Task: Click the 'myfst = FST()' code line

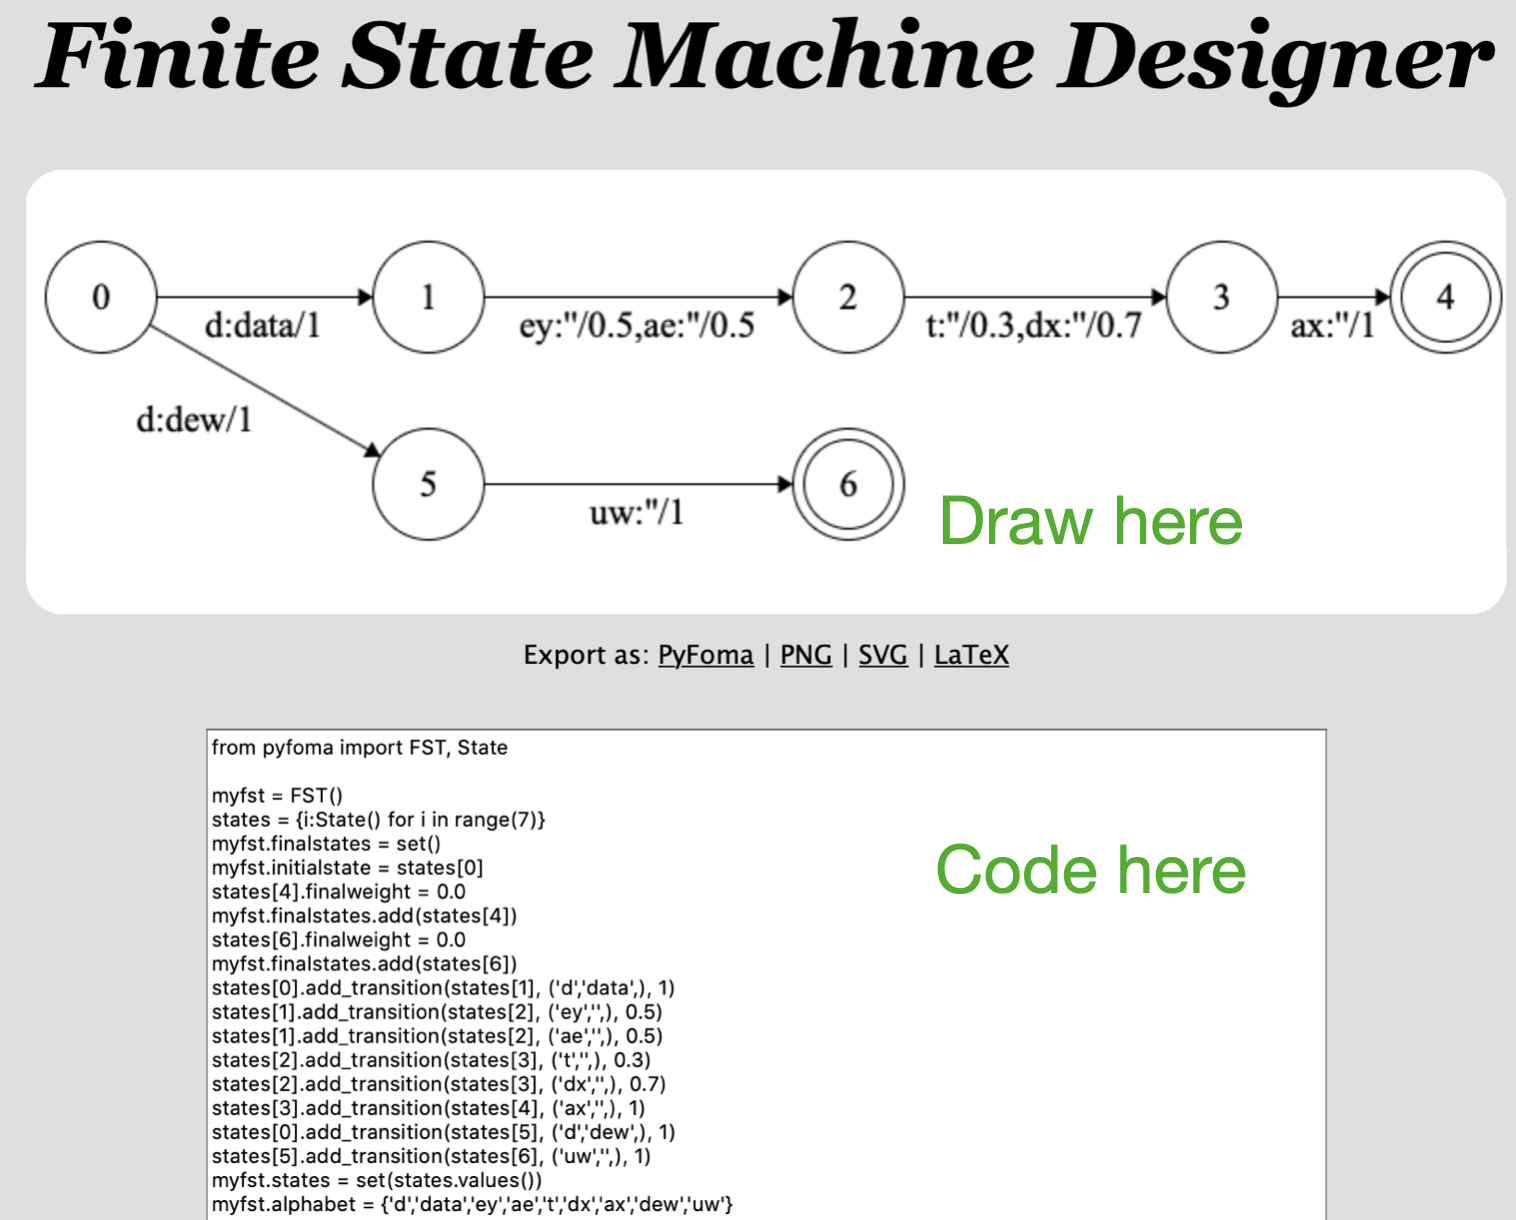Action: (x=277, y=795)
